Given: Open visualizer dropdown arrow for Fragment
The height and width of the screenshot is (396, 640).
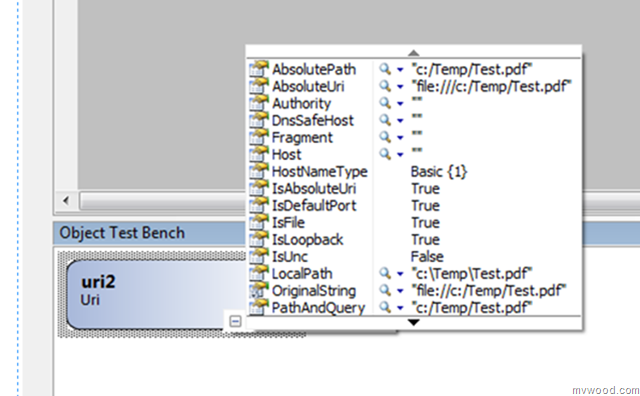Looking at the screenshot, I should pos(400,138).
